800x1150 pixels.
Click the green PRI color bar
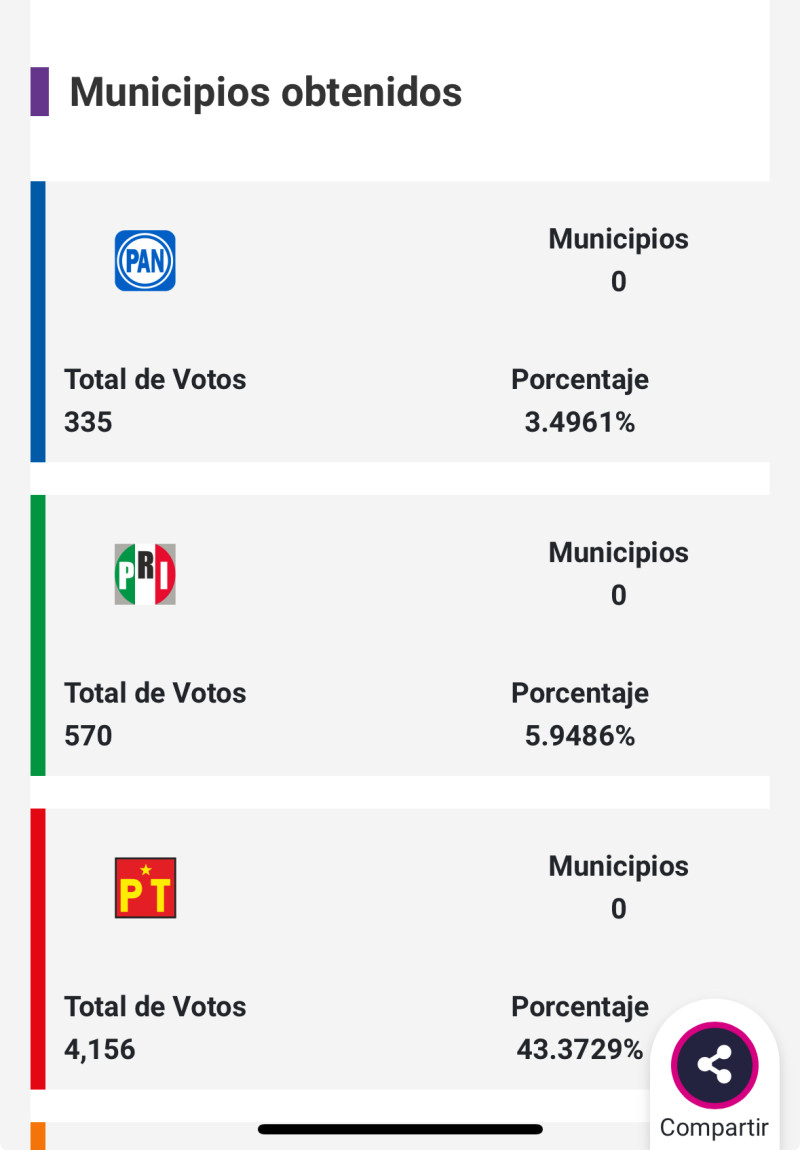(x=38, y=635)
